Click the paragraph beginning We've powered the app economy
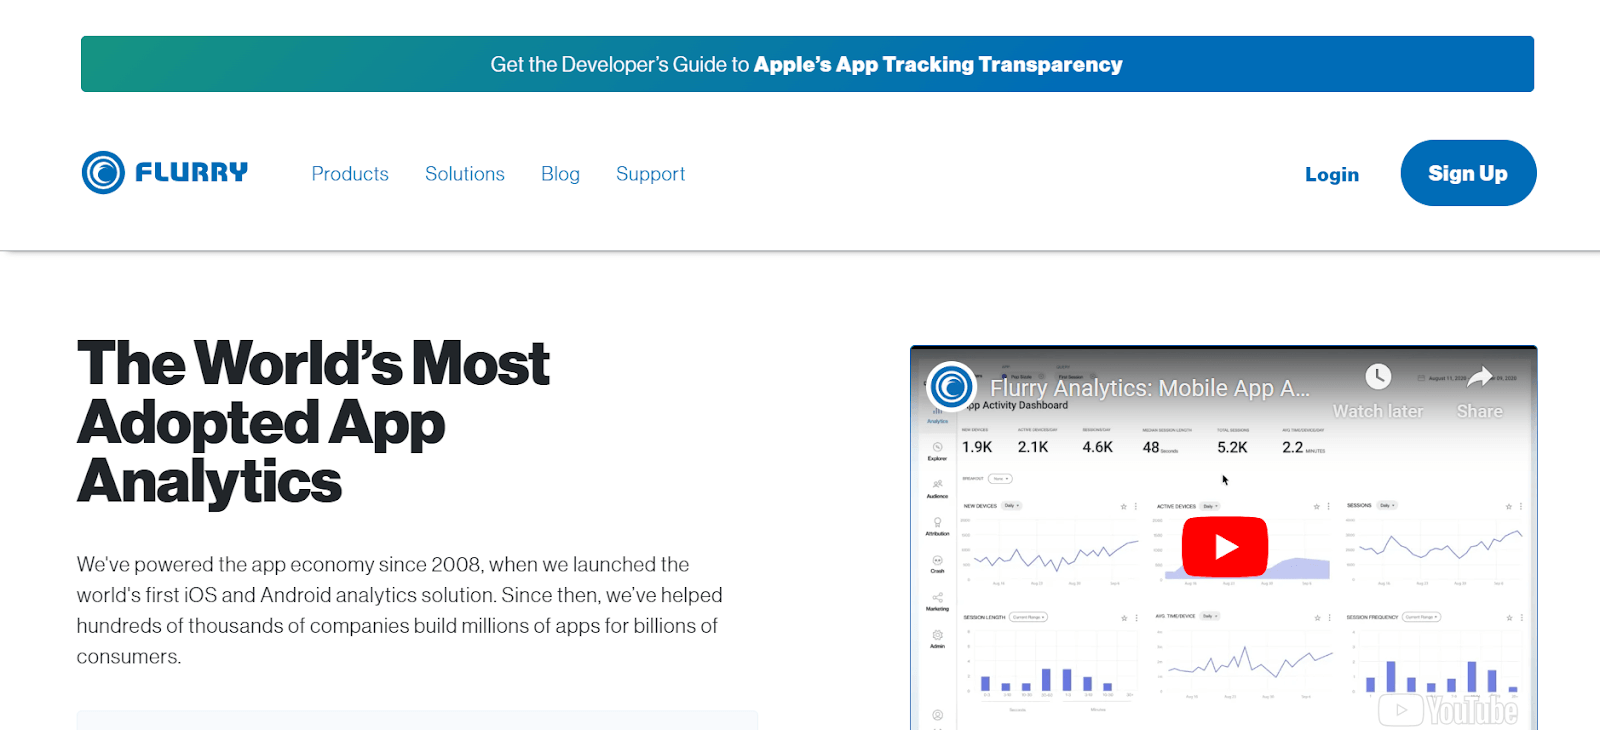The width and height of the screenshot is (1600, 730). (400, 610)
